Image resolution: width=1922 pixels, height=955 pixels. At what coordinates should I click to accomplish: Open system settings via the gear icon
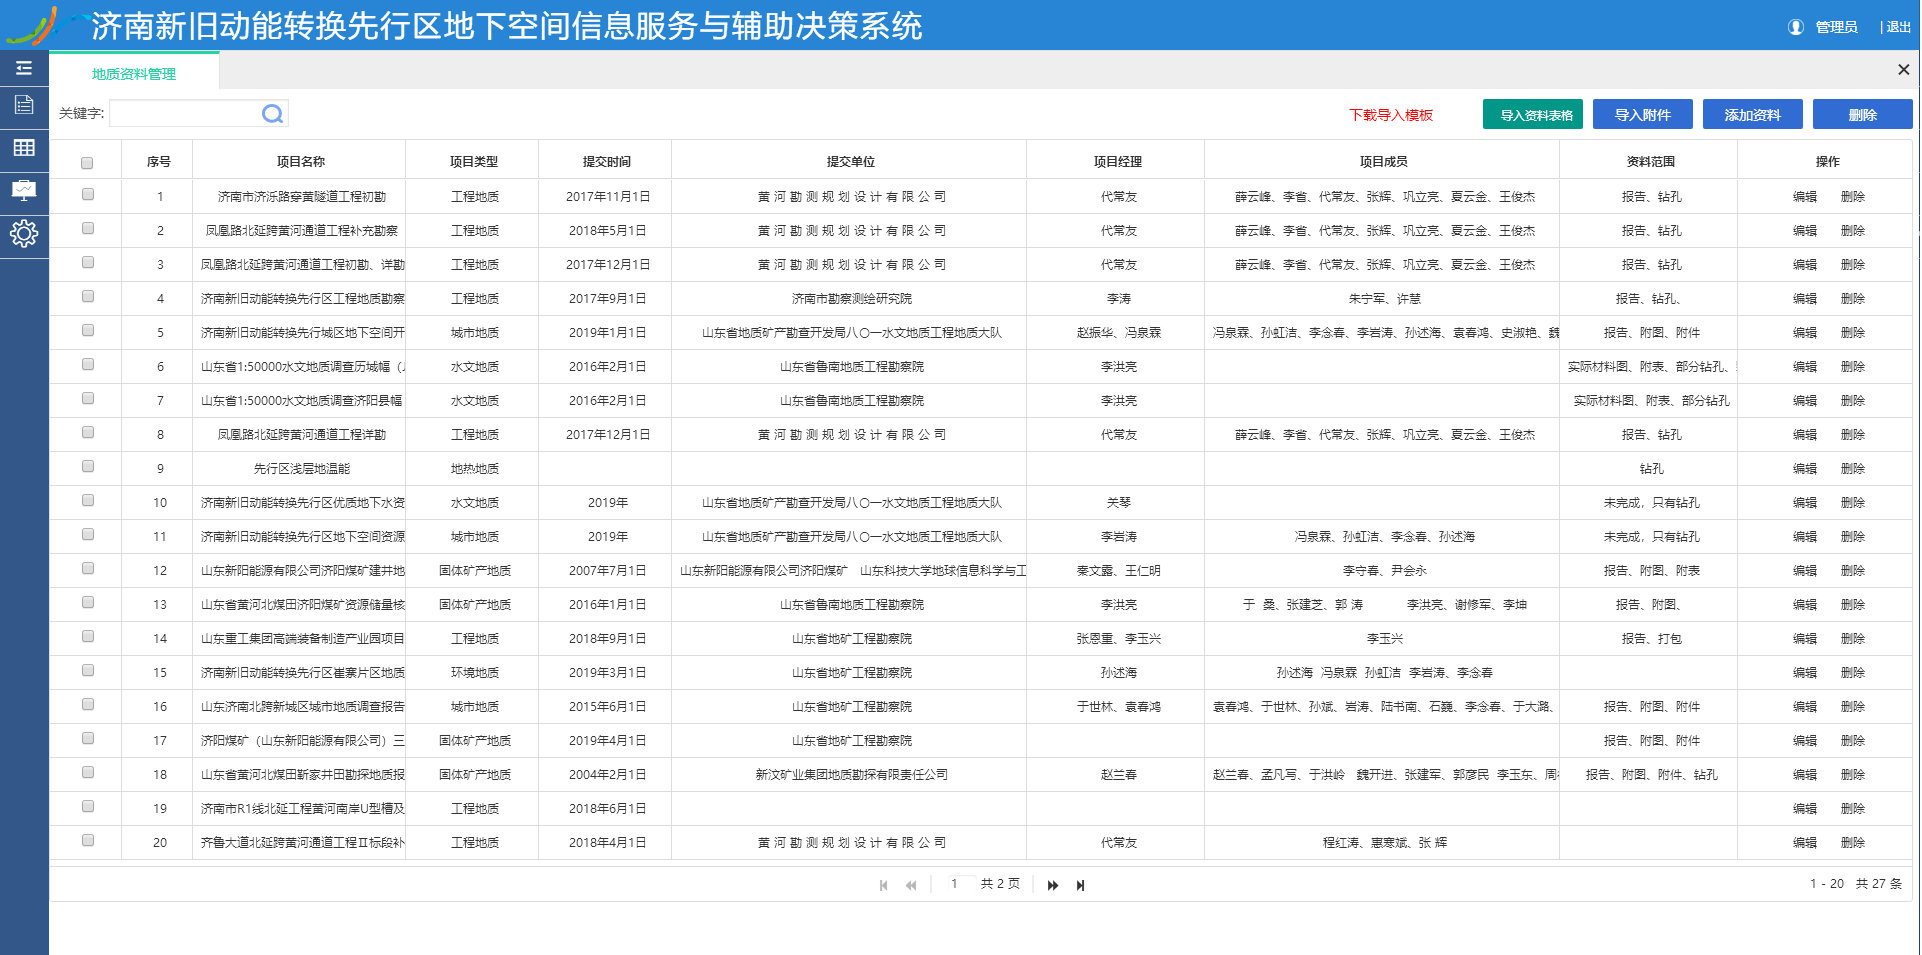24,236
